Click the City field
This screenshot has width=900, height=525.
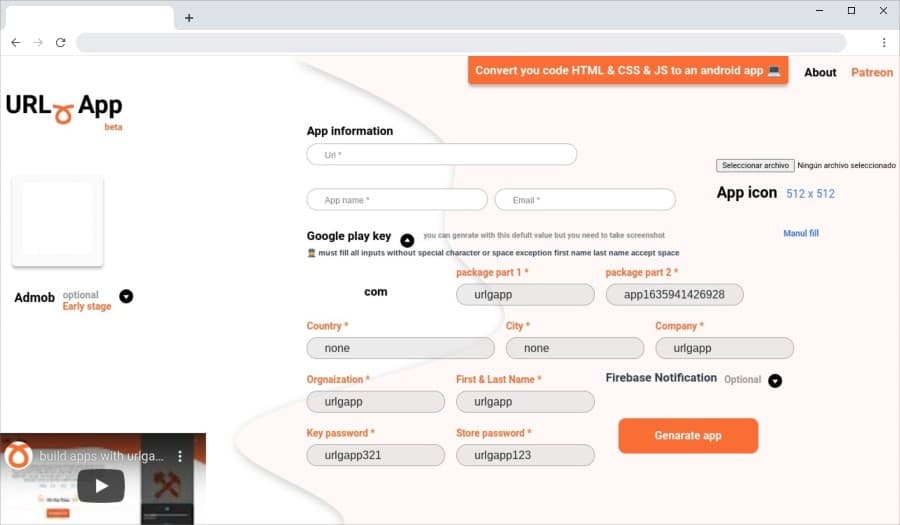click(x=575, y=348)
